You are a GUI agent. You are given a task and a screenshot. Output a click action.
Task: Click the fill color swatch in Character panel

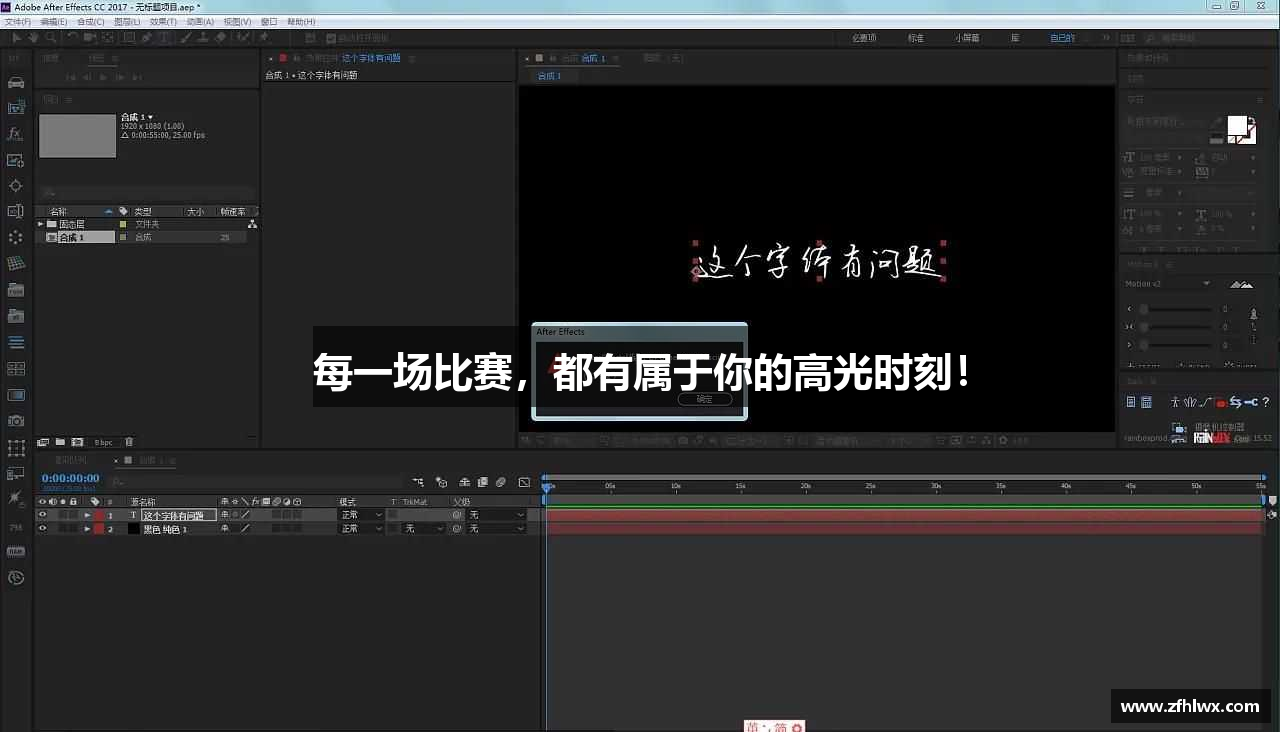click(x=1238, y=126)
